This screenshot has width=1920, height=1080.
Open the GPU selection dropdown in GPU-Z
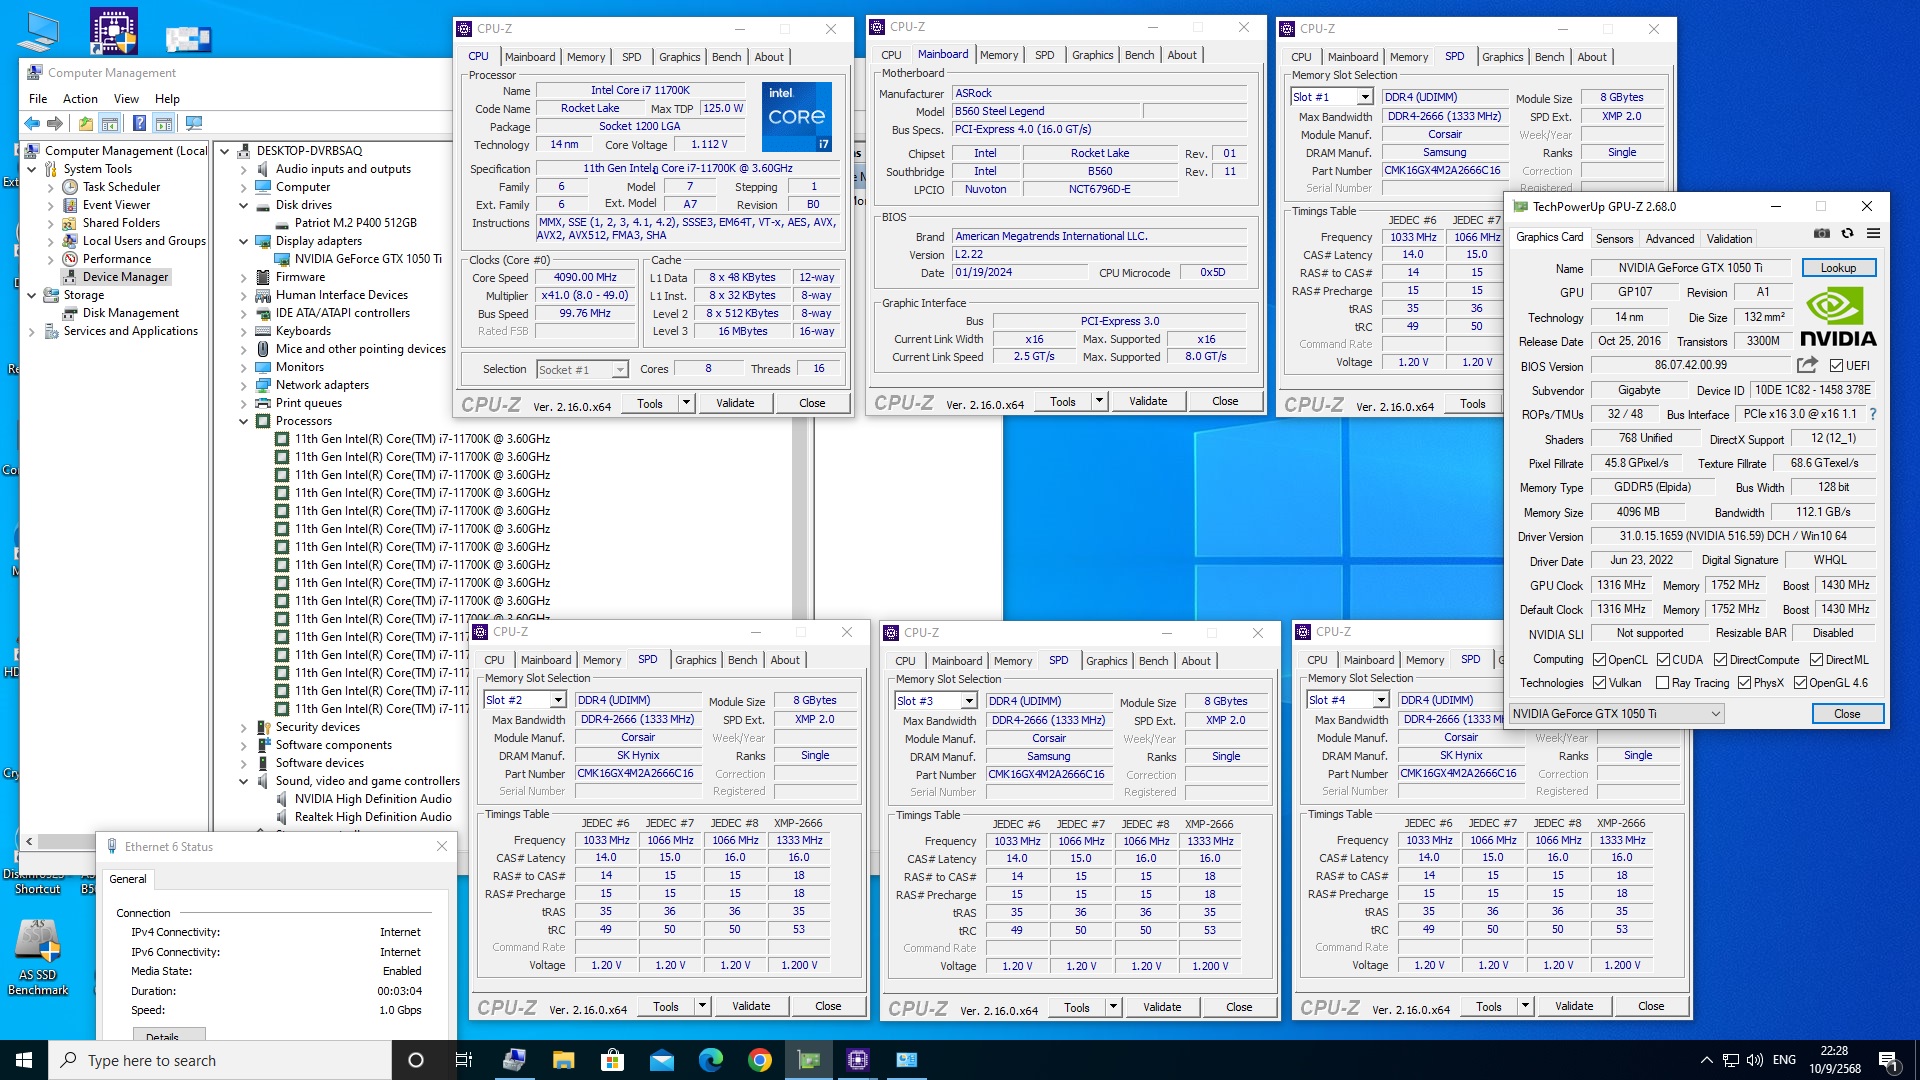tap(1715, 714)
